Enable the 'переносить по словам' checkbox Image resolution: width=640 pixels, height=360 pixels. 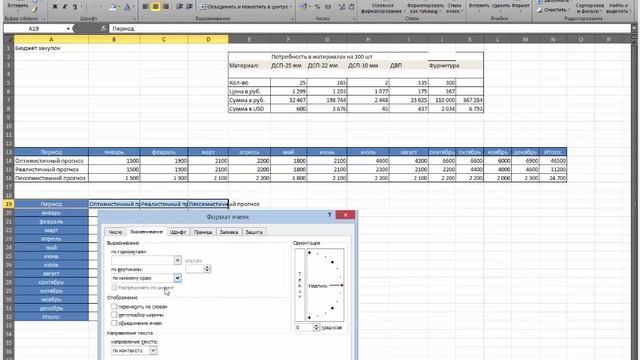click(x=114, y=306)
